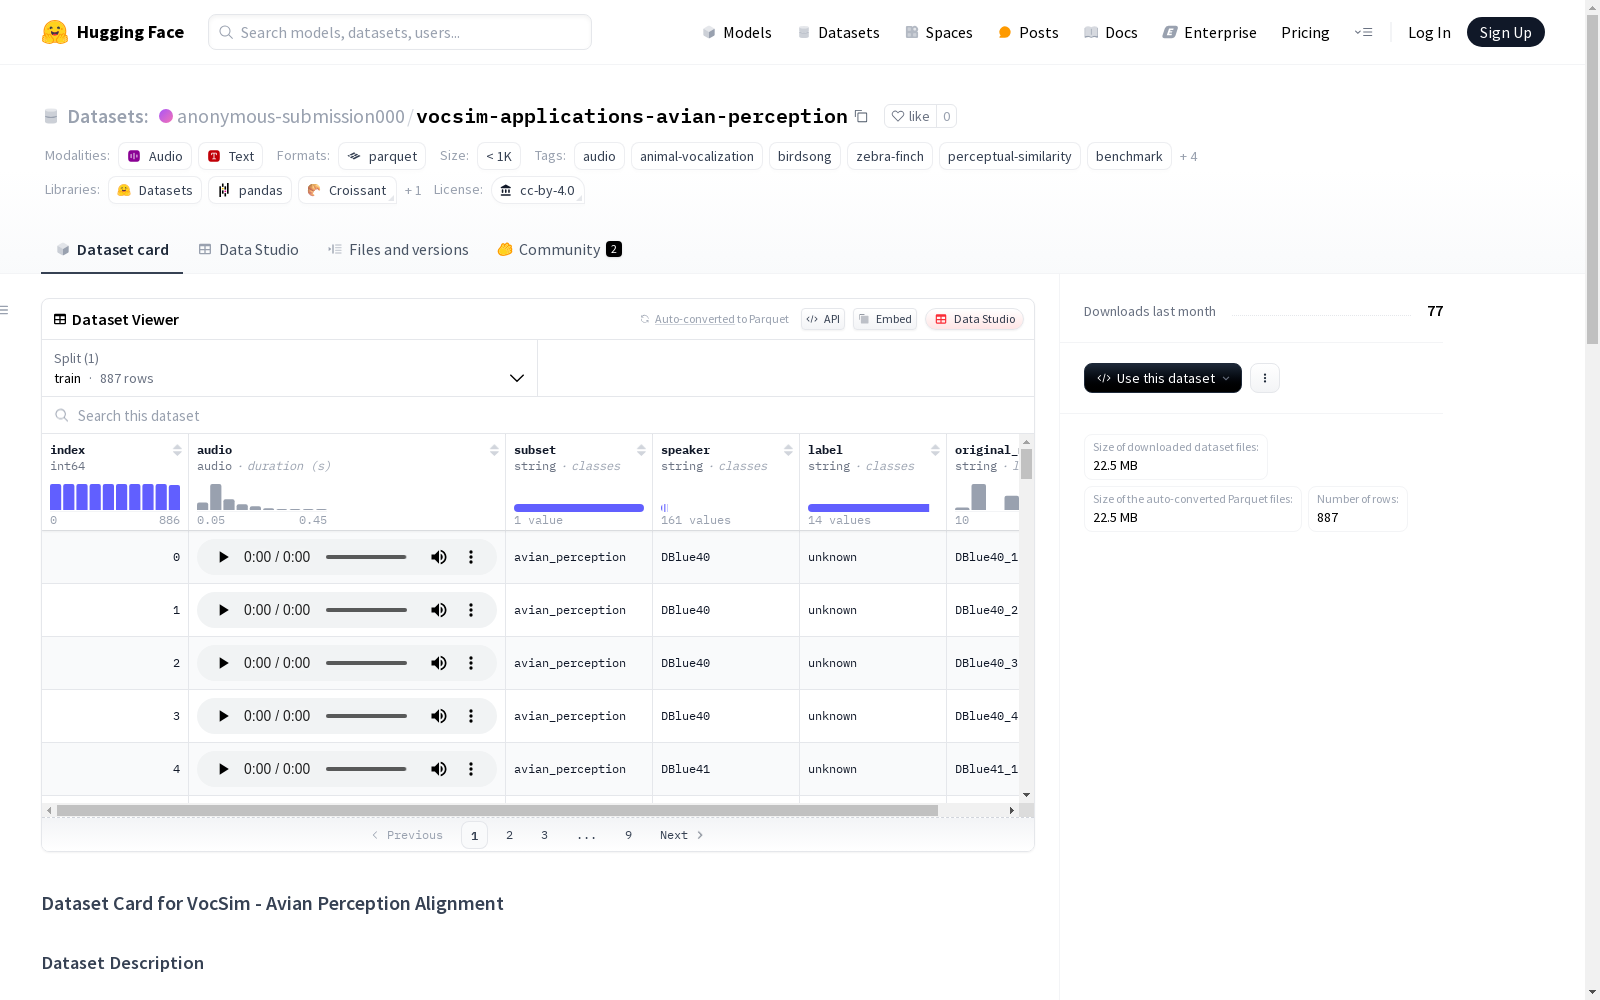Switch to the Dataset card tab
The width and height of the screenshot is (1600, 1000).
(112, 250)
